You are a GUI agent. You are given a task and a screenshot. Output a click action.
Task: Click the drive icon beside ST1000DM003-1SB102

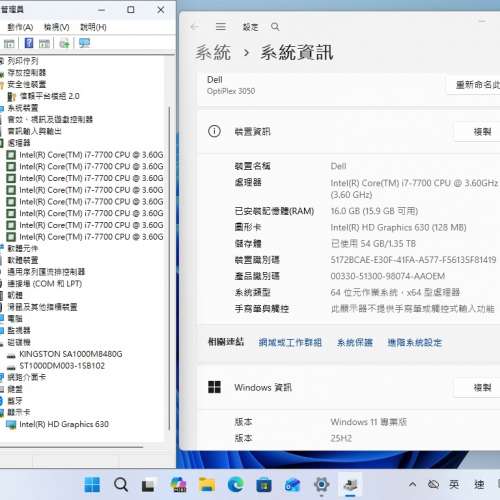pos(11,367)
